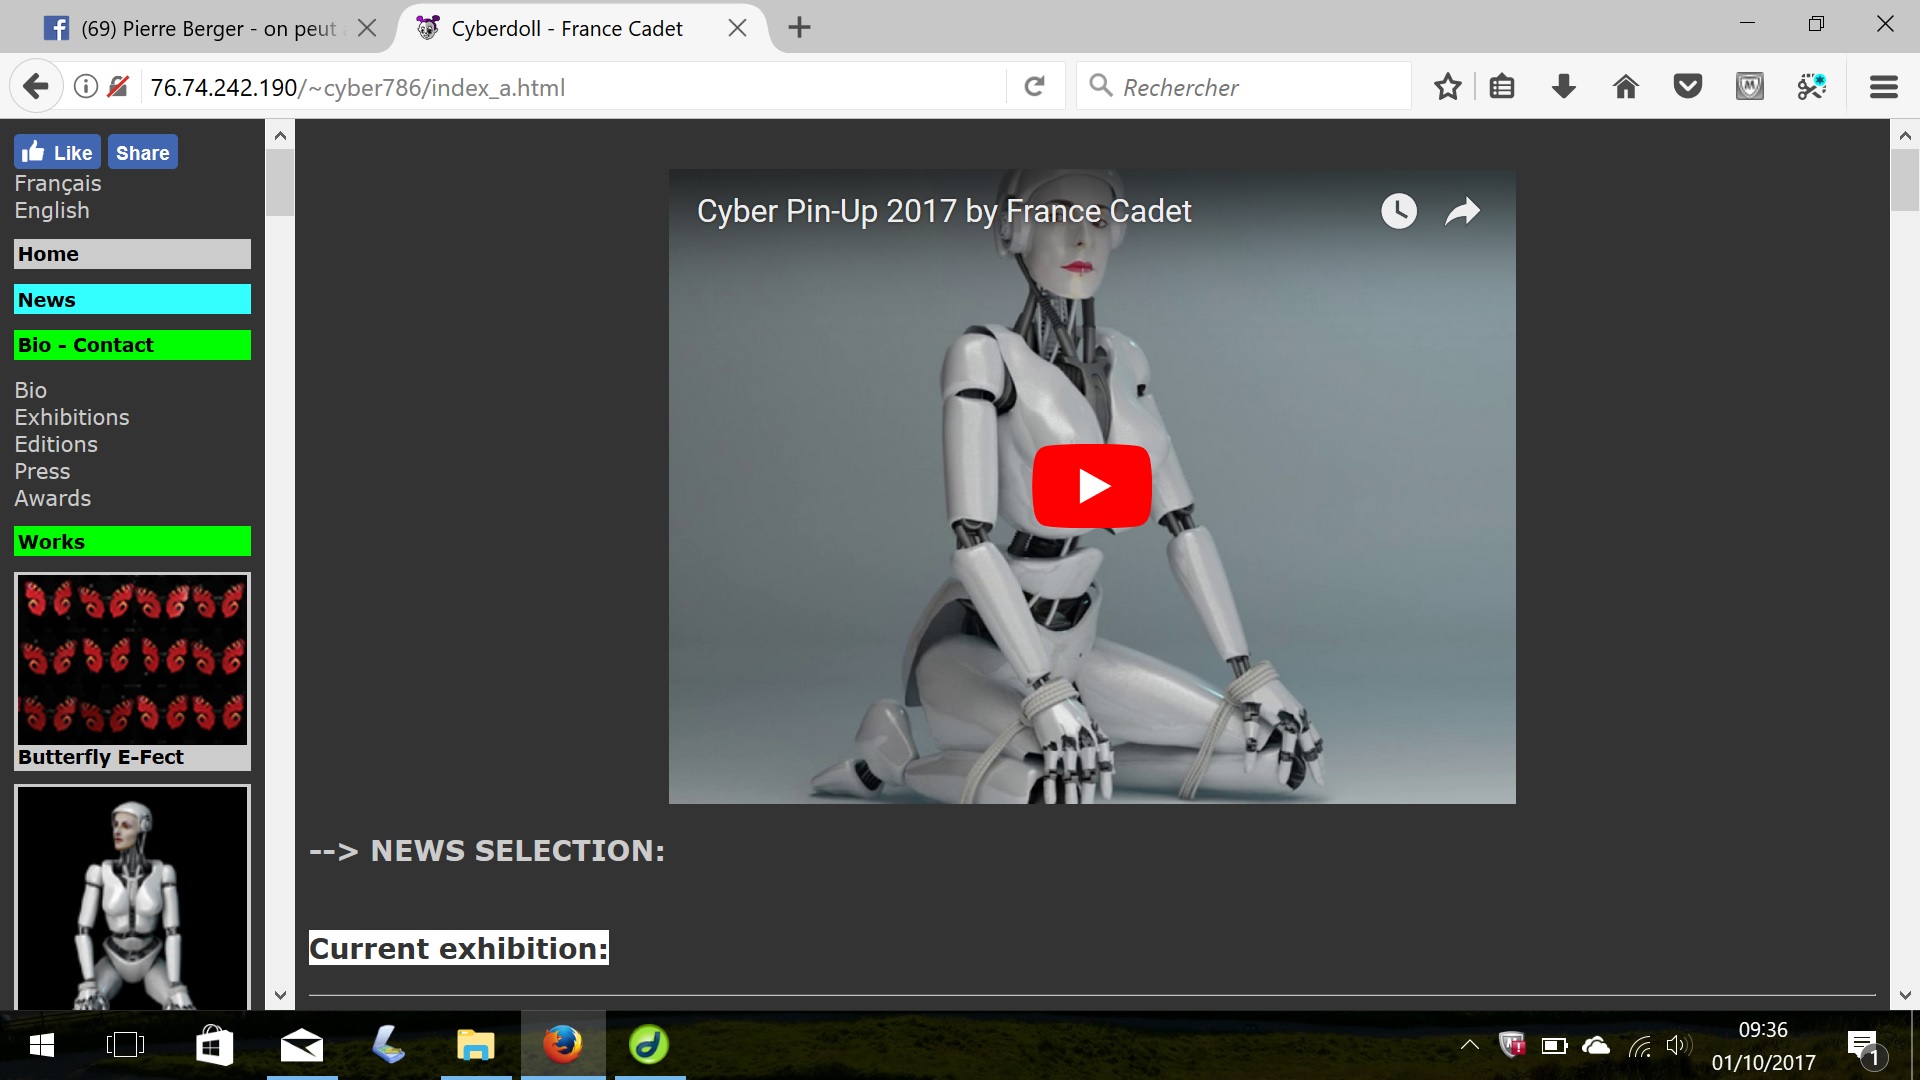Viewport: 1920px width, 1080px height.
Task: Open the Mail app in taskbar
Action: 301,1045
